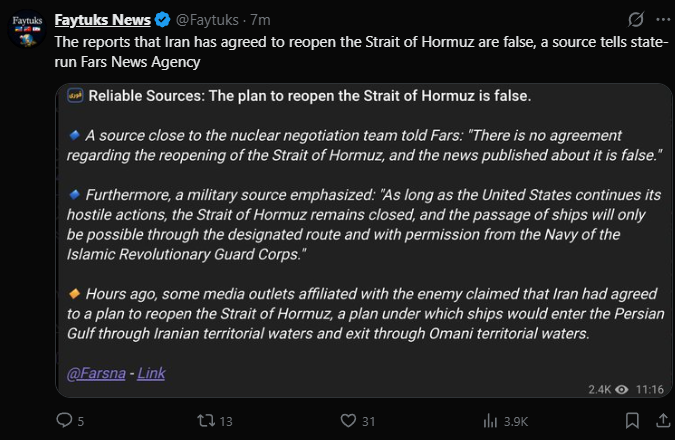The height and width of the screenshot is (440, 675).
Task: Click the 3.9K views count
Action: click(516, 421)
